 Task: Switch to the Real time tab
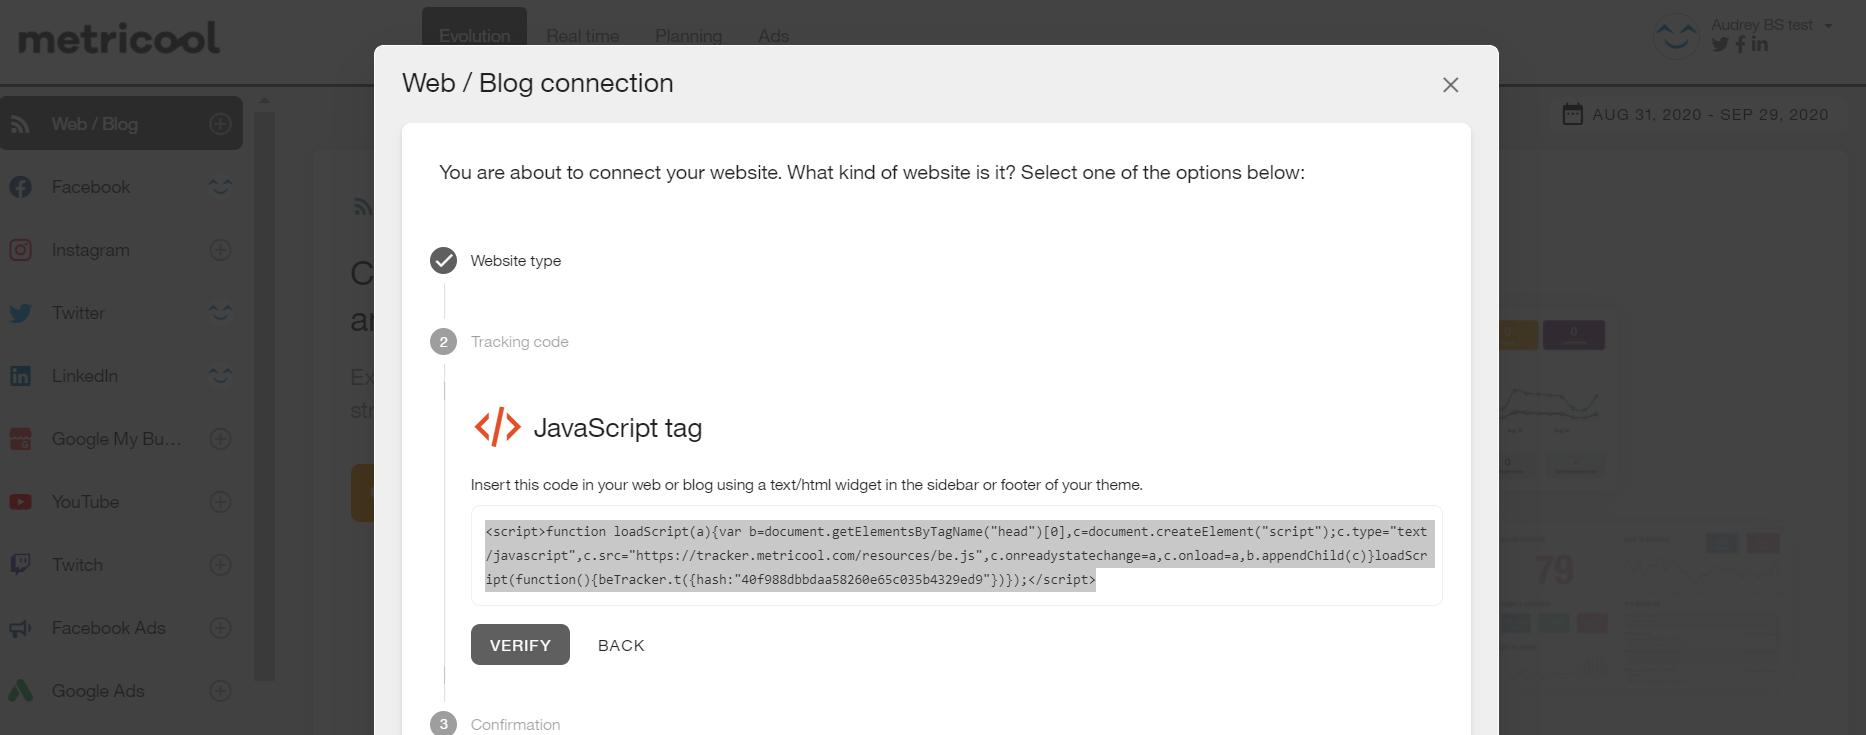(x=583, y=36)
